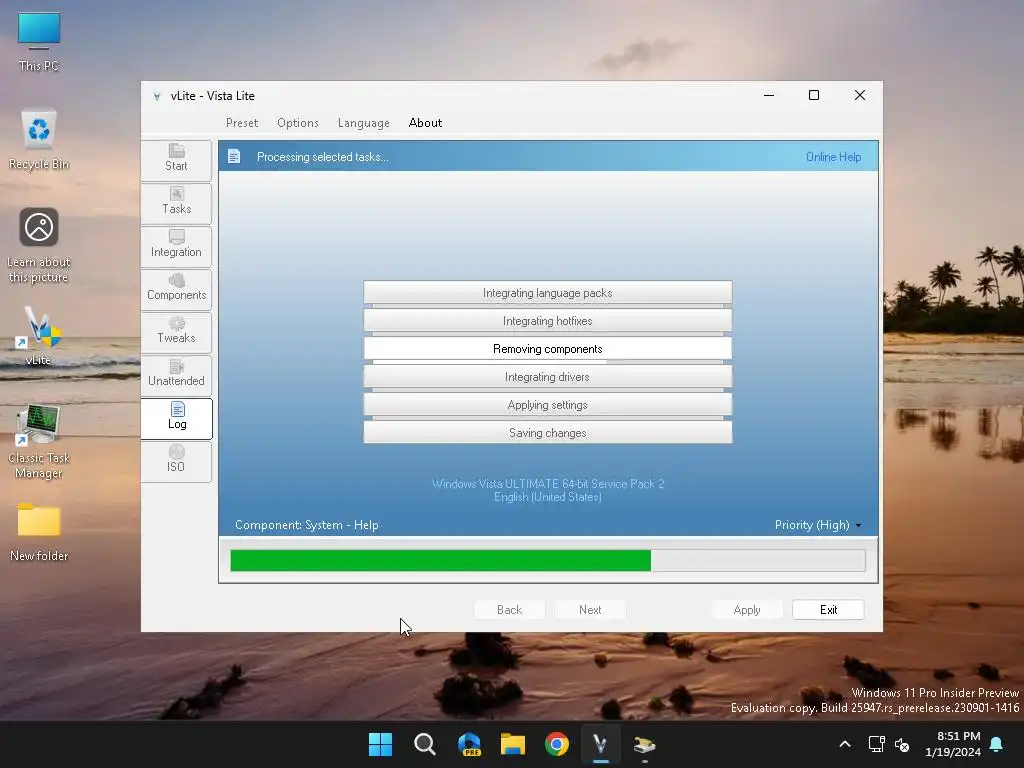Open the notifications bell in system tray
1024x768 pixels.
tap(997, 744)
